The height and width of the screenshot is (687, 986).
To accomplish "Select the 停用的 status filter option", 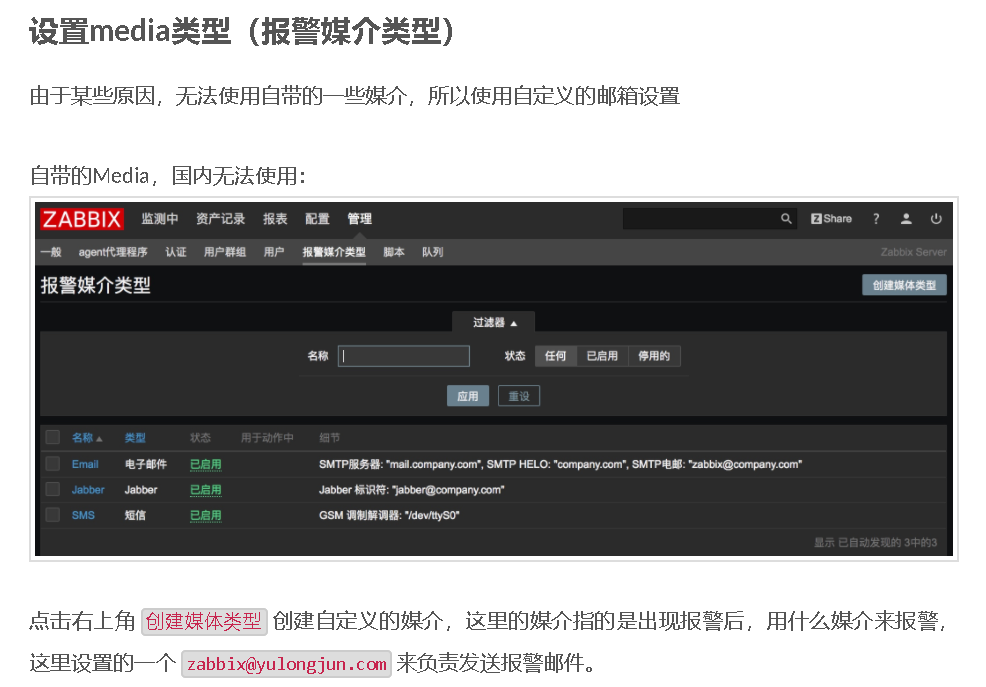I will tap(654, 356).
